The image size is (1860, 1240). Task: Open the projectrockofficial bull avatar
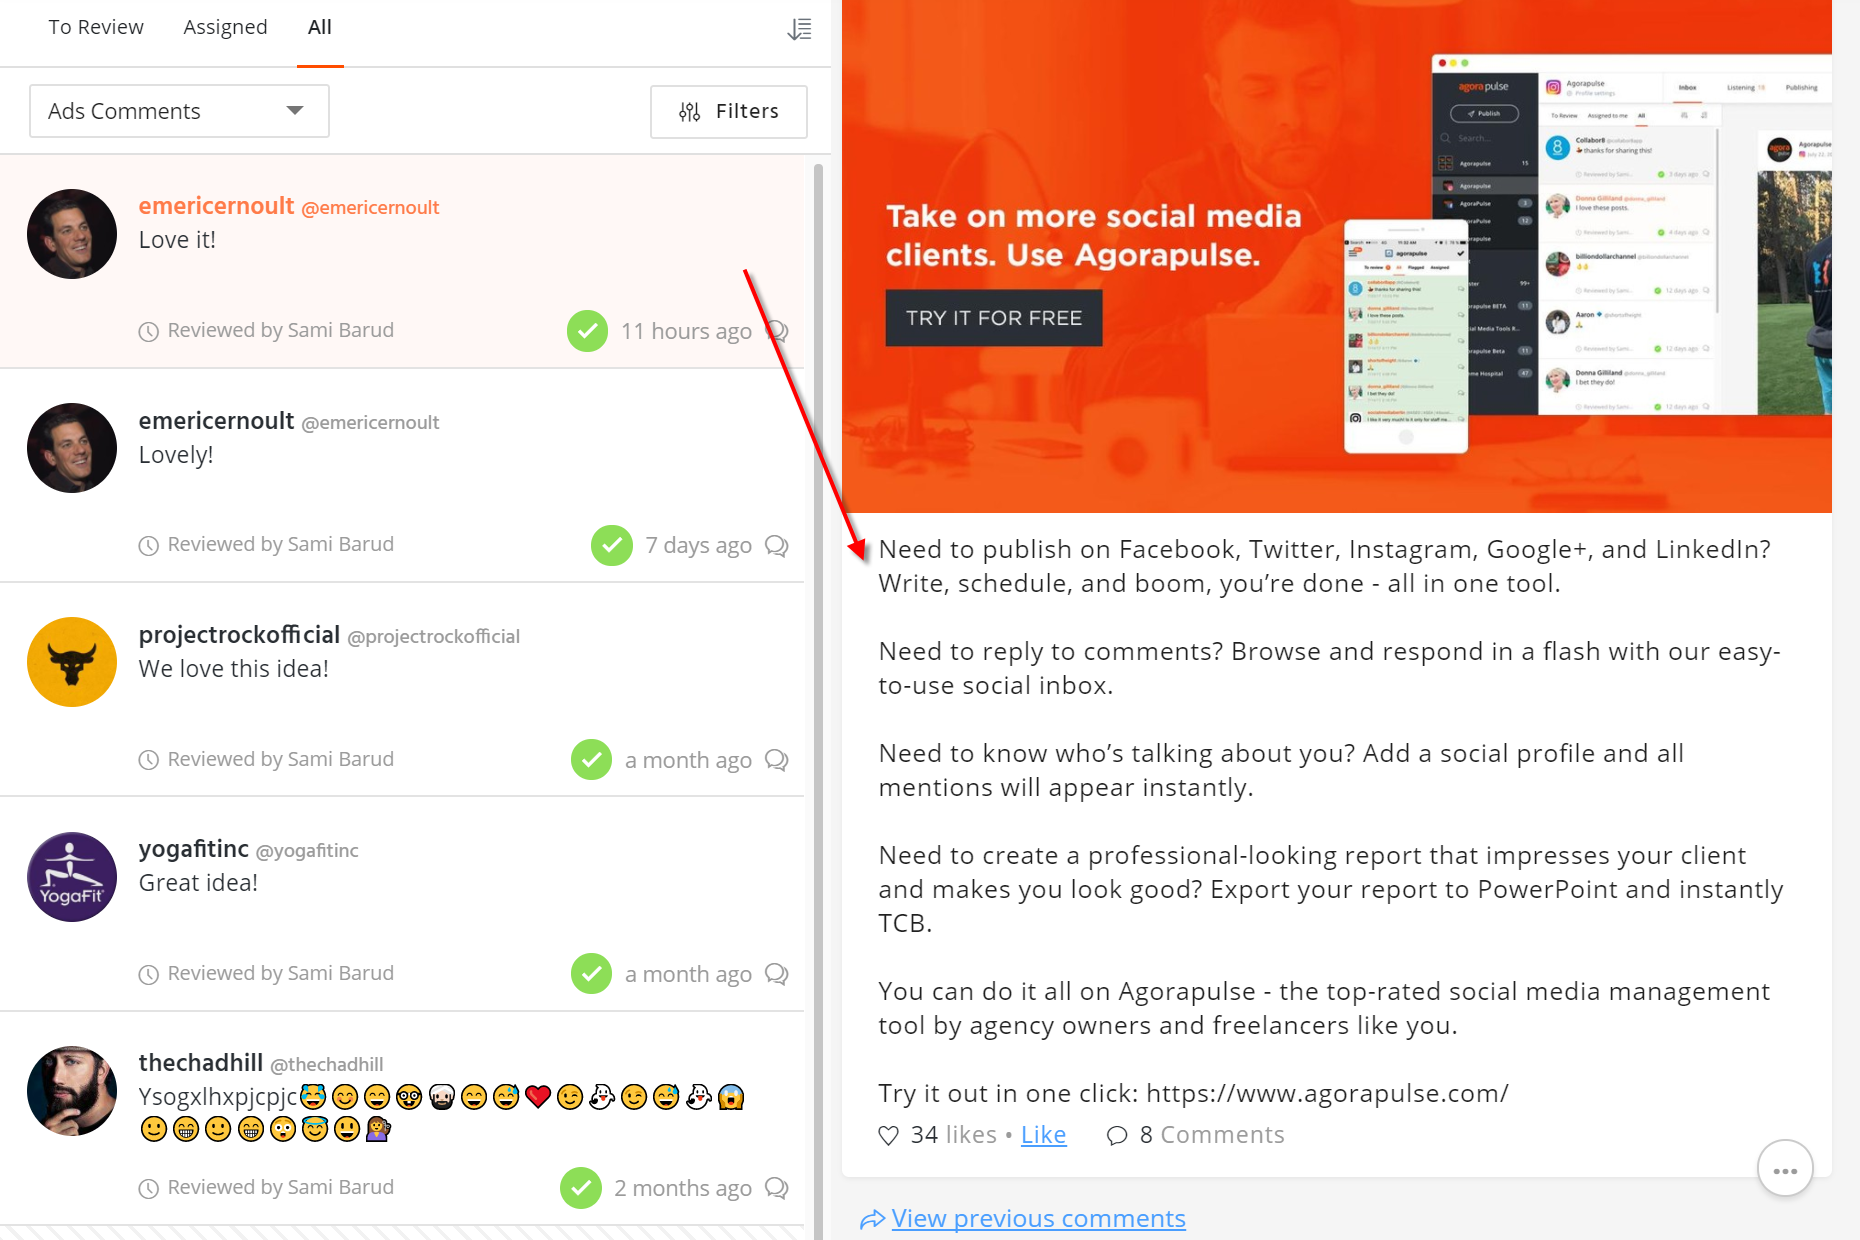(72, 662)
